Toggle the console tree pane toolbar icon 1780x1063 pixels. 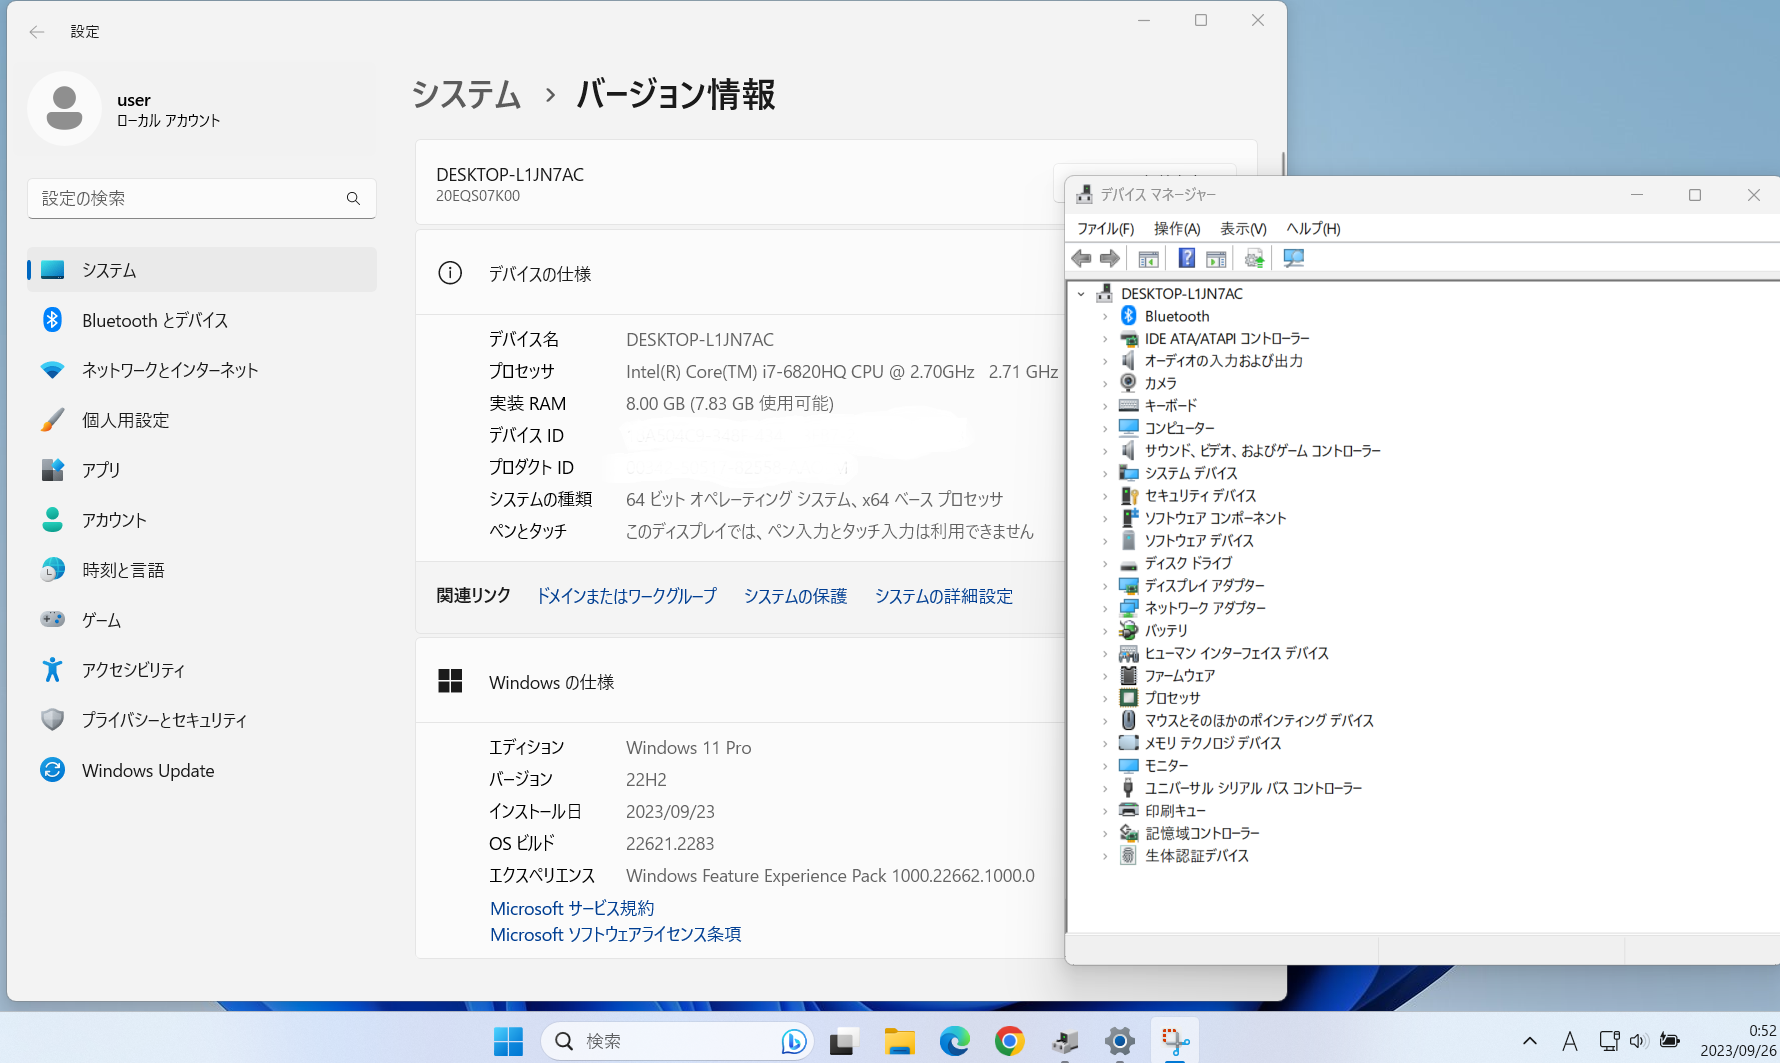1148,259
